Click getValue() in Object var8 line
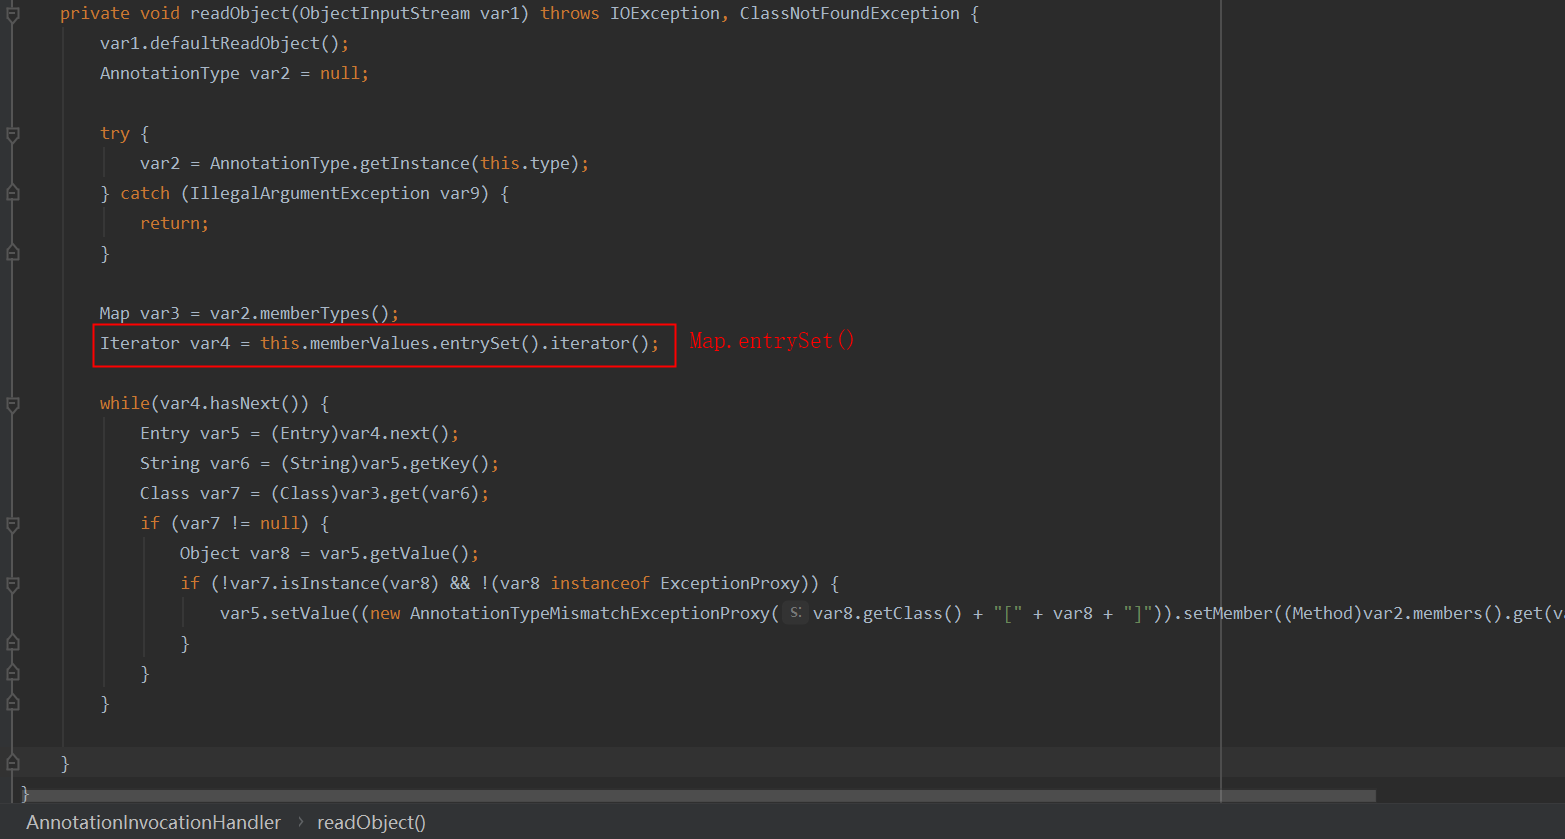 (420, 553)
